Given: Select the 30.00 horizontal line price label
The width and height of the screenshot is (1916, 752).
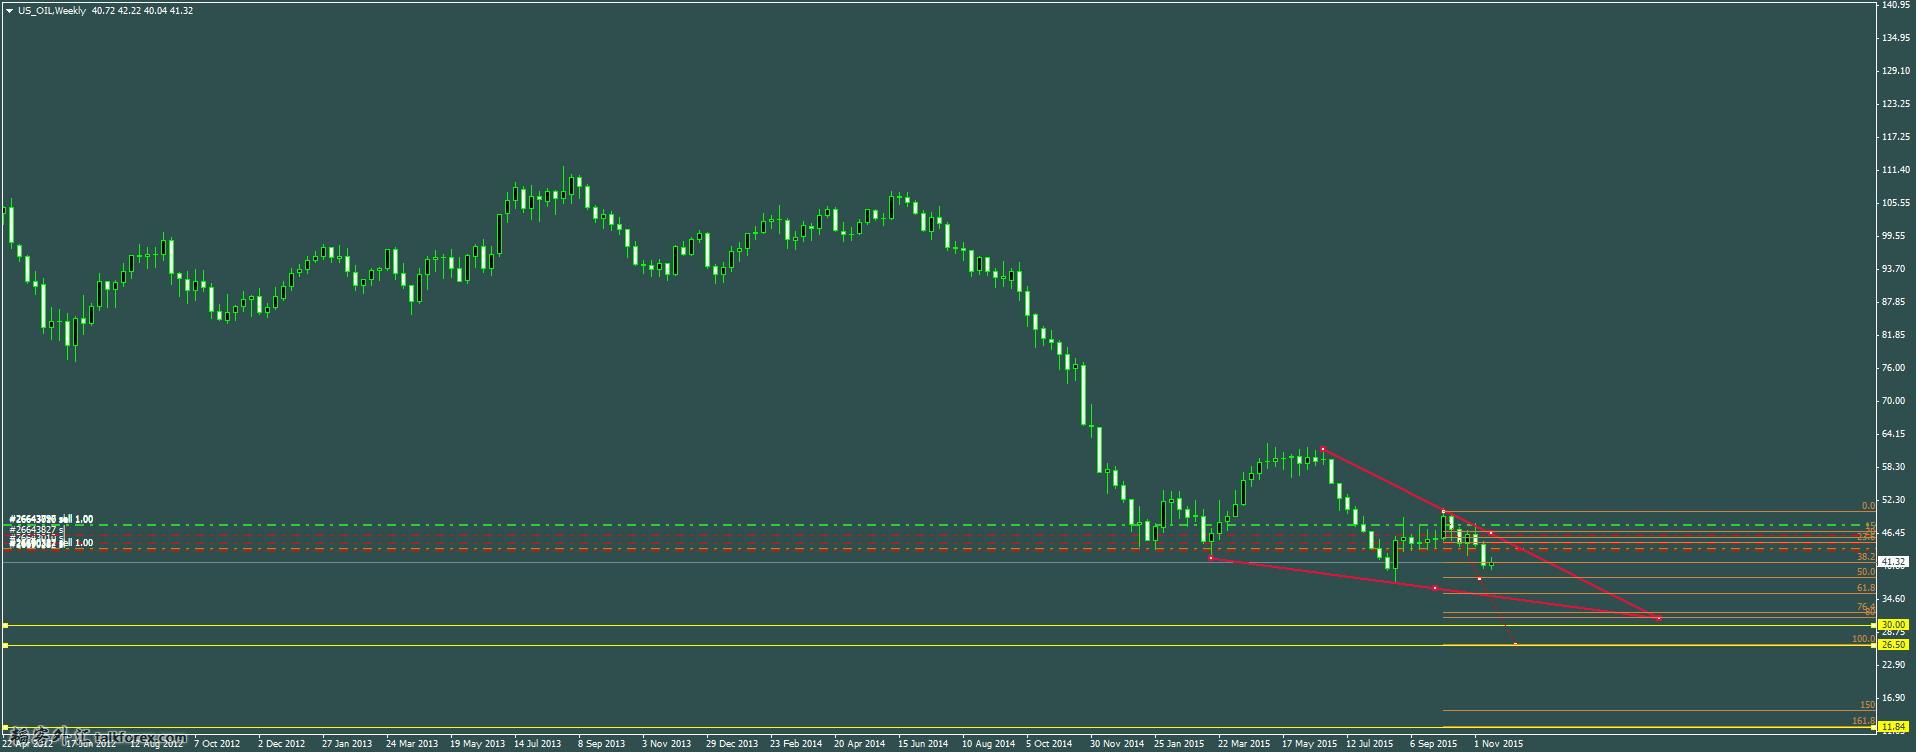Looking at the screenshot, I should pyautogui.click(x=1894, y=625).
